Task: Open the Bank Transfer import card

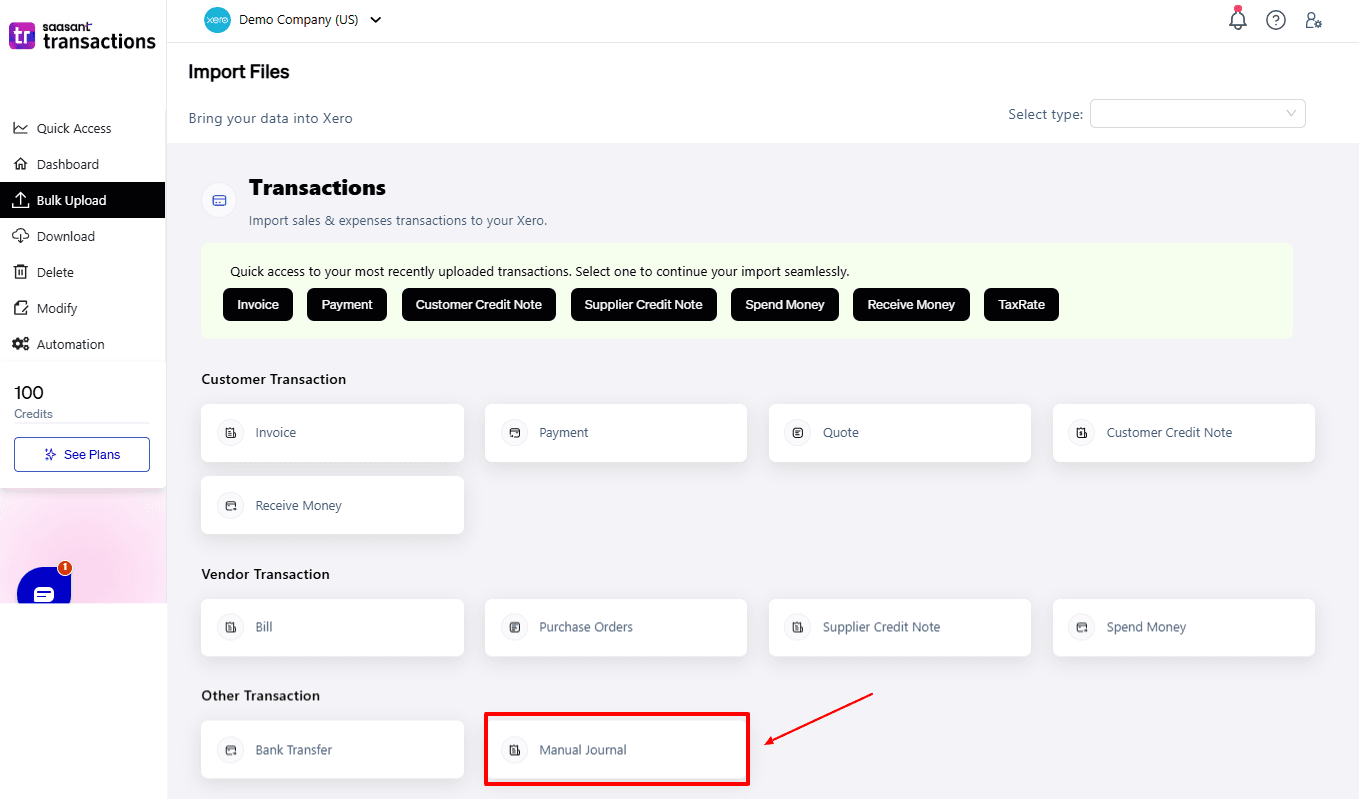Action: pos(332,749)
